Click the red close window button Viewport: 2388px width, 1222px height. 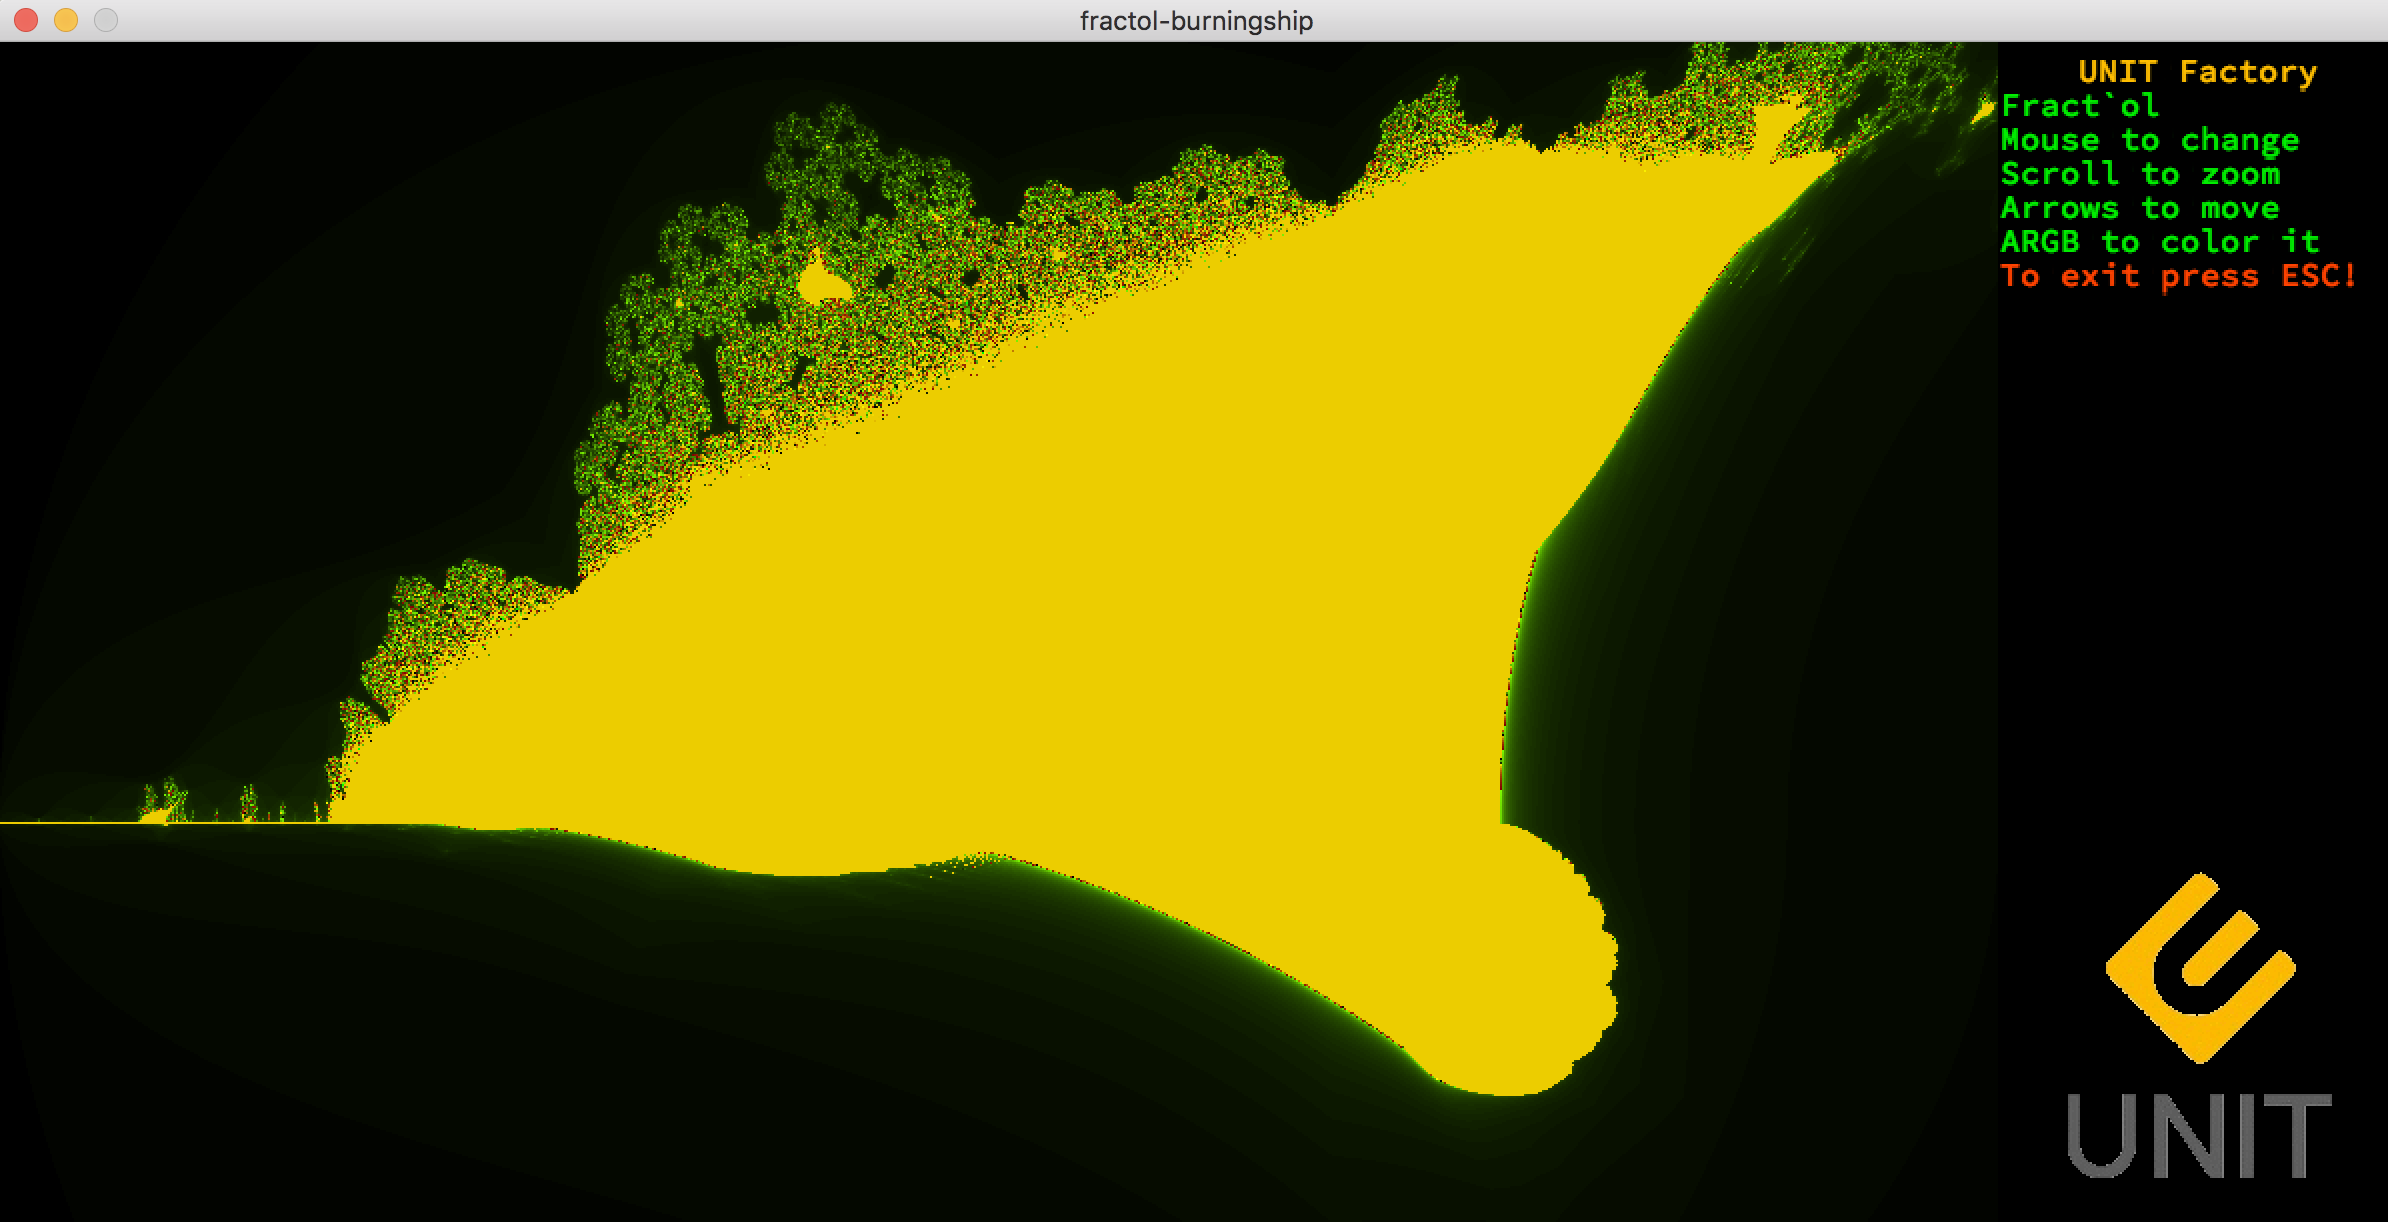26,20
